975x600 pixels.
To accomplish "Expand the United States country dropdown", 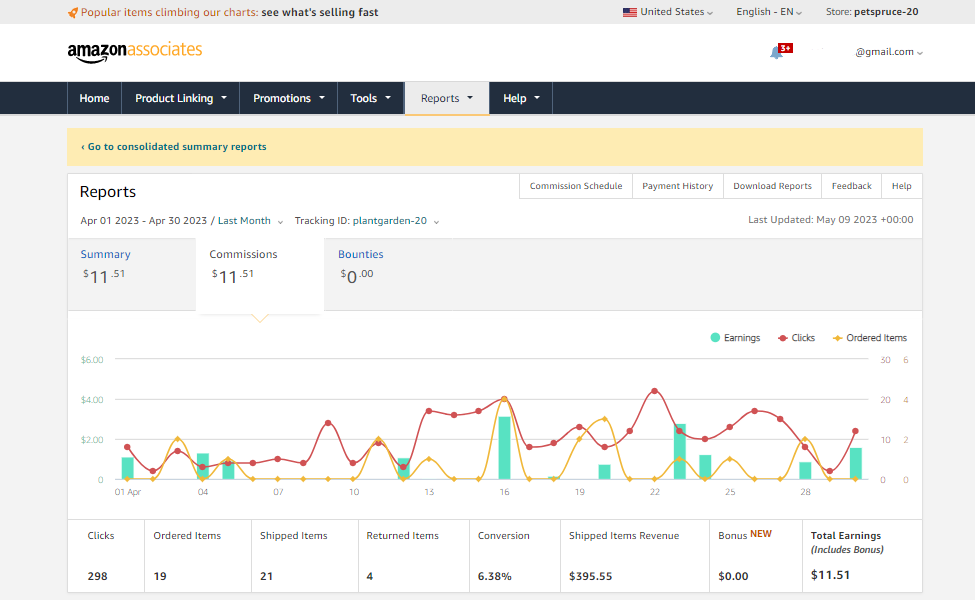I will coord(668,12).
